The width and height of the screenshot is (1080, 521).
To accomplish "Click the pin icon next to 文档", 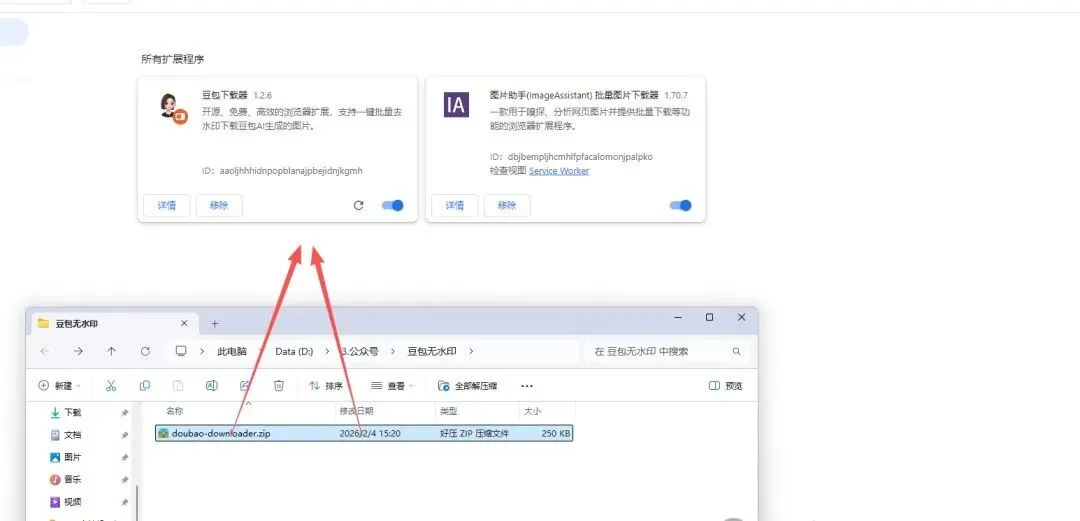I will 125,436.
